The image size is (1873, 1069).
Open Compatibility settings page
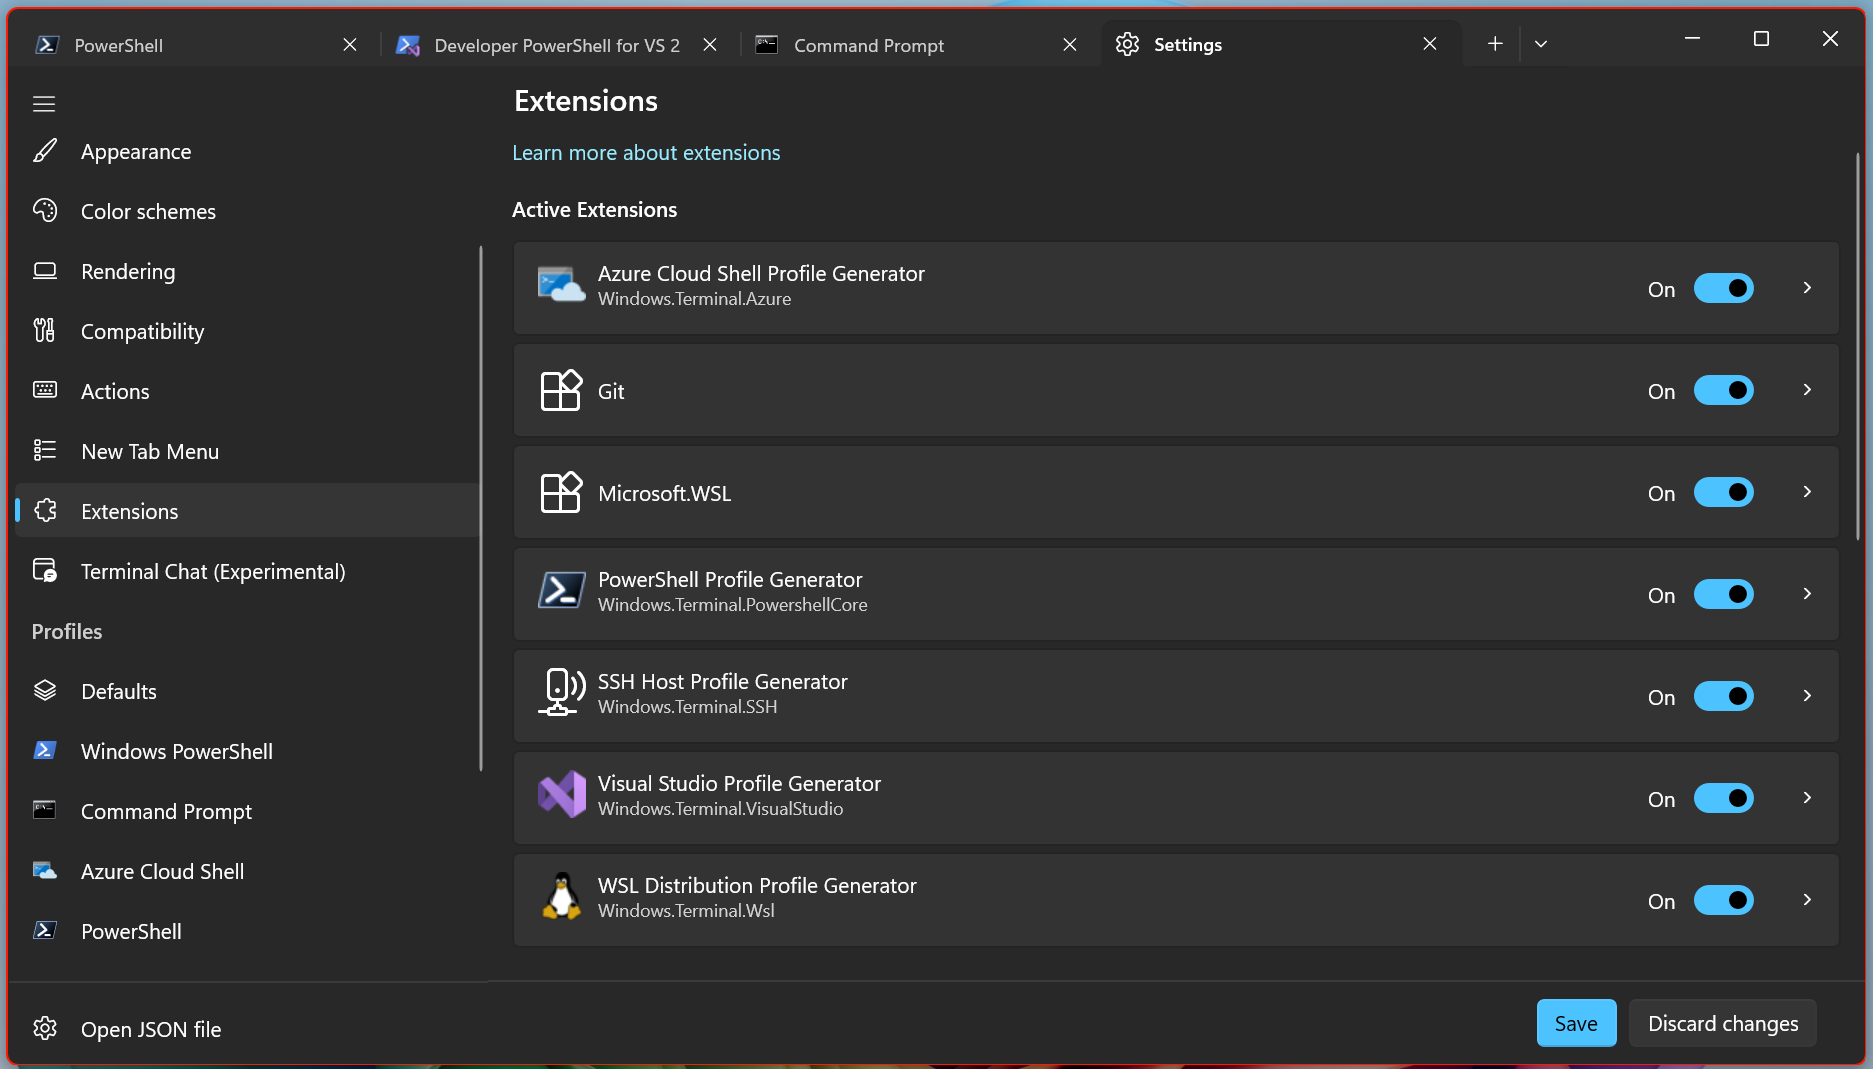tap(247, 331)
